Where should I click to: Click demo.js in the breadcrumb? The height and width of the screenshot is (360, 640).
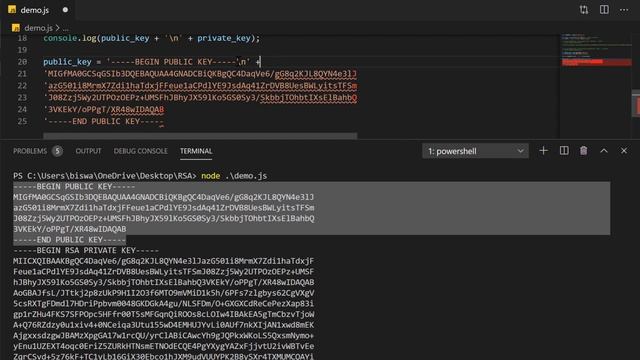38,28
